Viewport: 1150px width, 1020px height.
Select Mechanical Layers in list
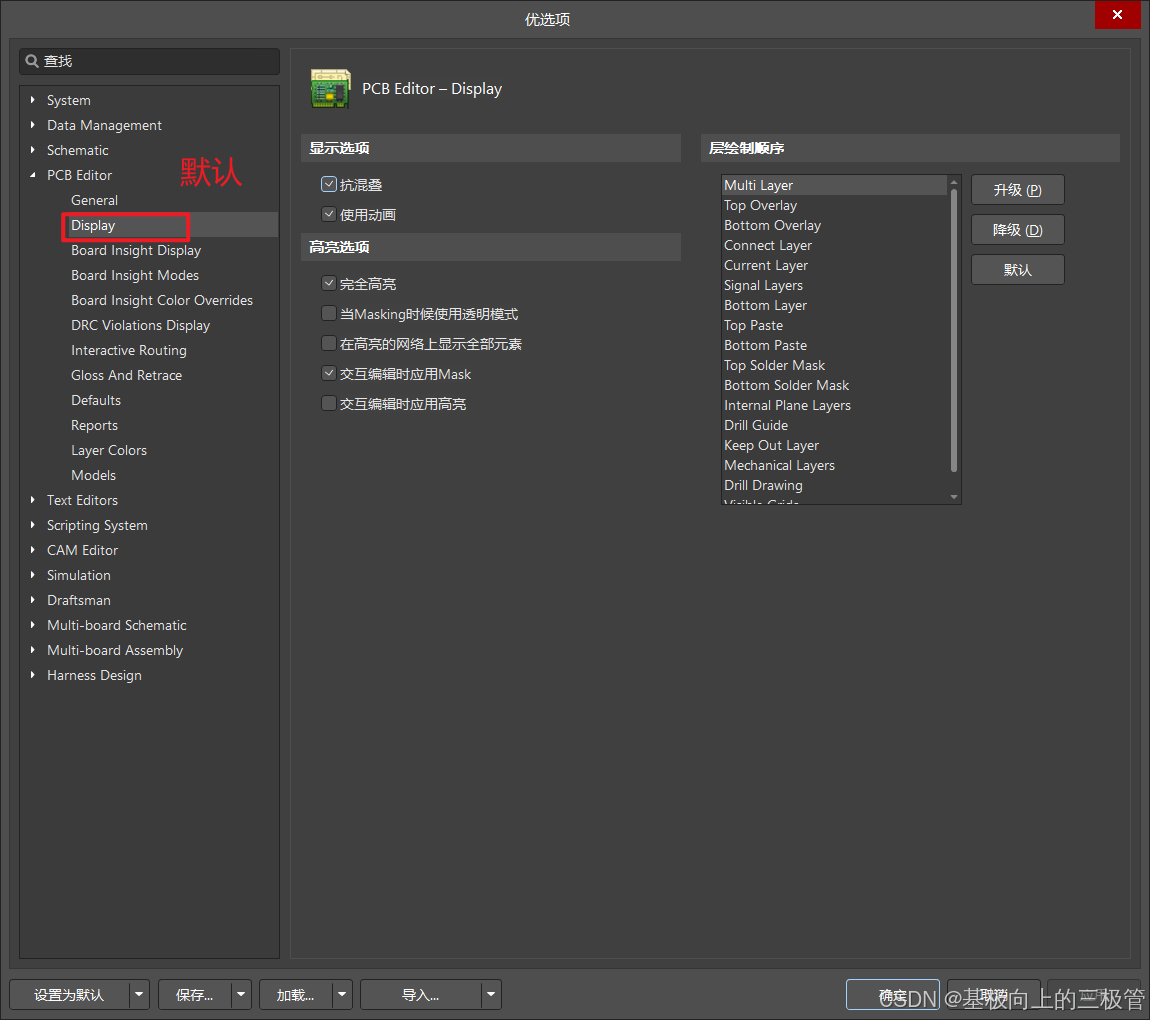click(x=835, y=465)
